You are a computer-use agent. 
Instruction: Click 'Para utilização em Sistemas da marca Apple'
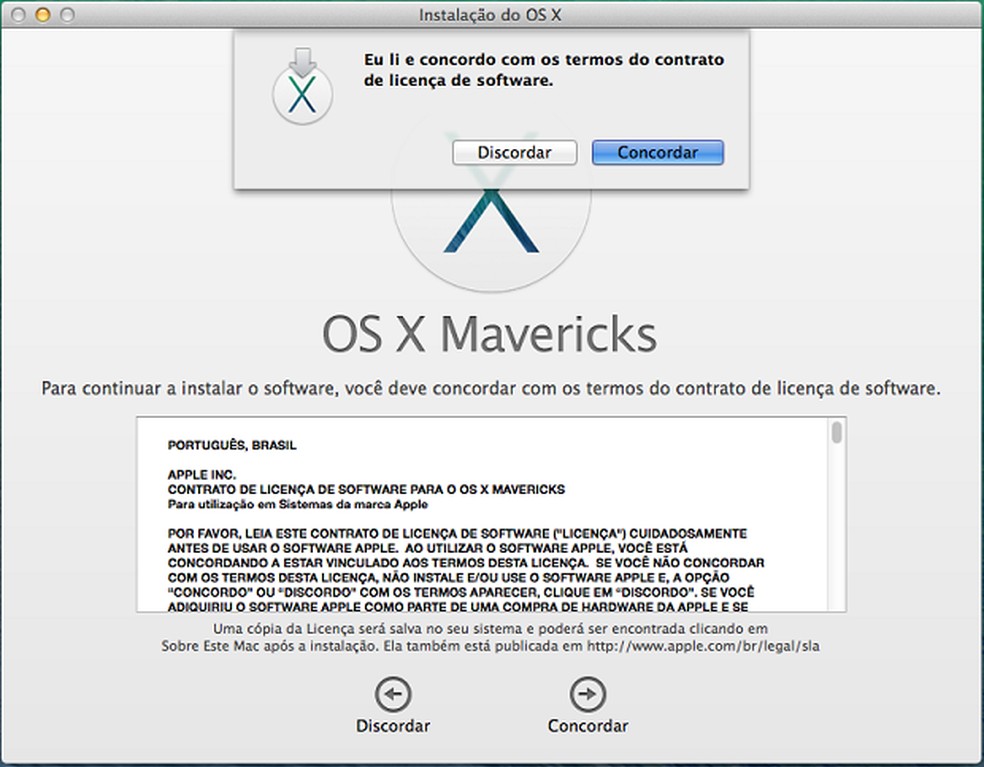297,504
